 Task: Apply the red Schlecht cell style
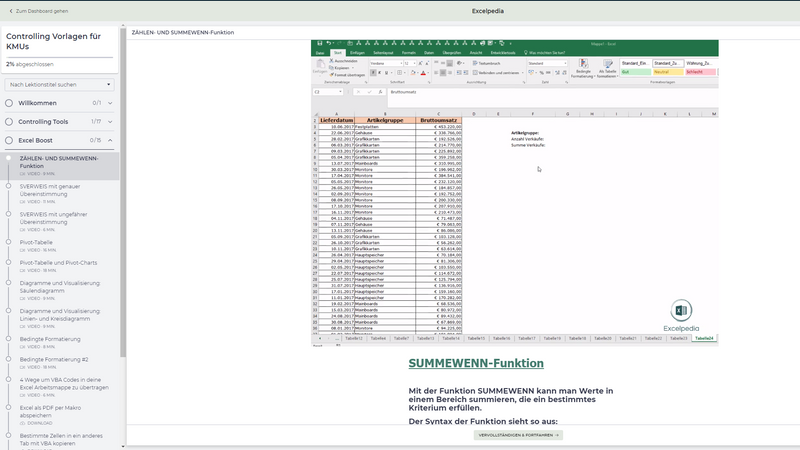[701, 72]
